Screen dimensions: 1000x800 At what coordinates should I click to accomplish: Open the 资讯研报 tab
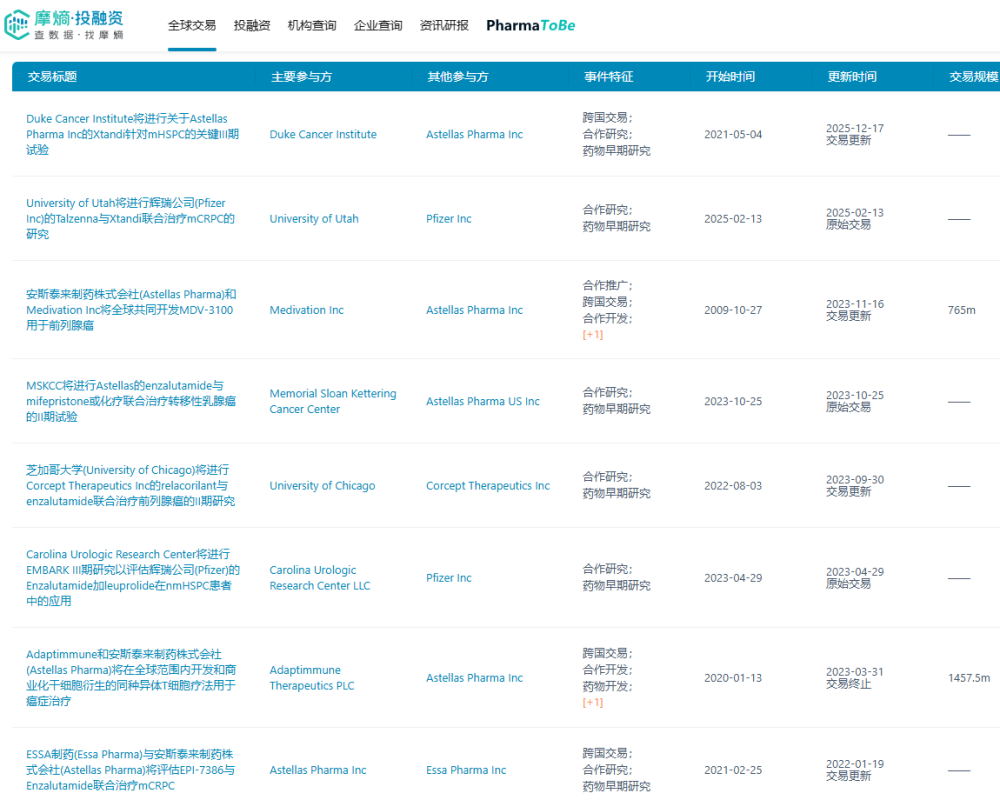click(444, 26)
